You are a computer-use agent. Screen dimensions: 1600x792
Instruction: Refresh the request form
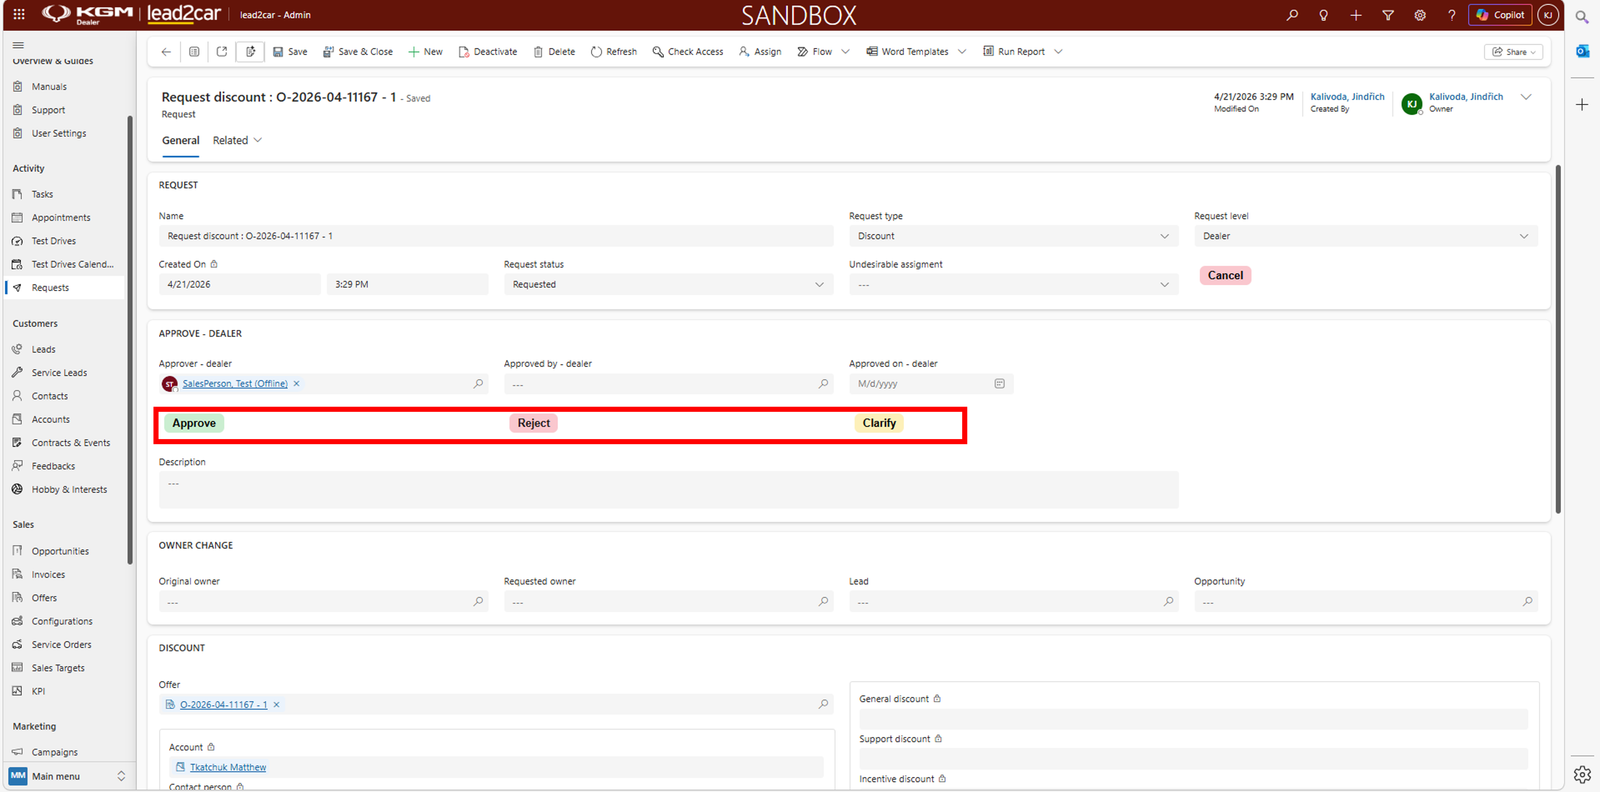pyautogui.click(x=614, y=52)
